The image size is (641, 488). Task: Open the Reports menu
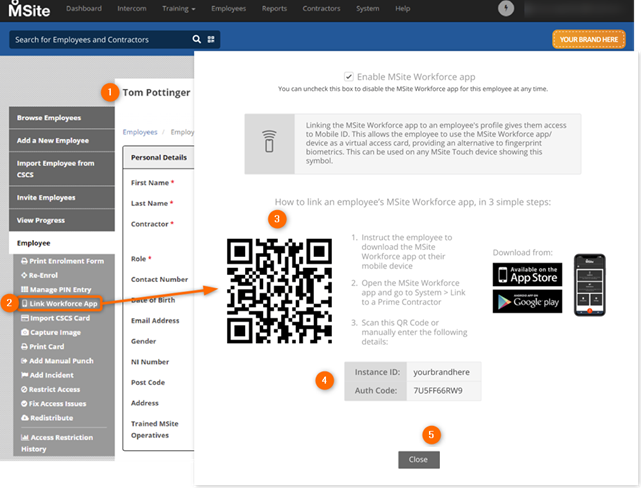(x=275, y=9)
